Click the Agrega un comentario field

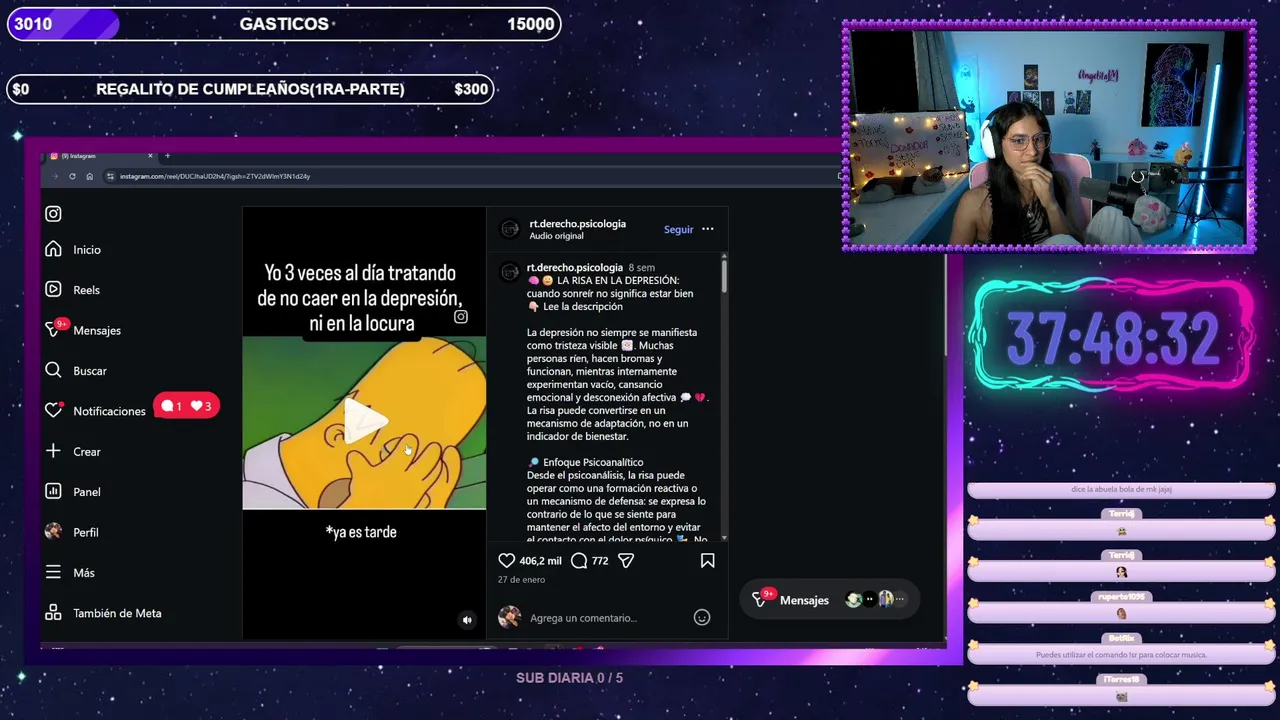click(609, 618)
